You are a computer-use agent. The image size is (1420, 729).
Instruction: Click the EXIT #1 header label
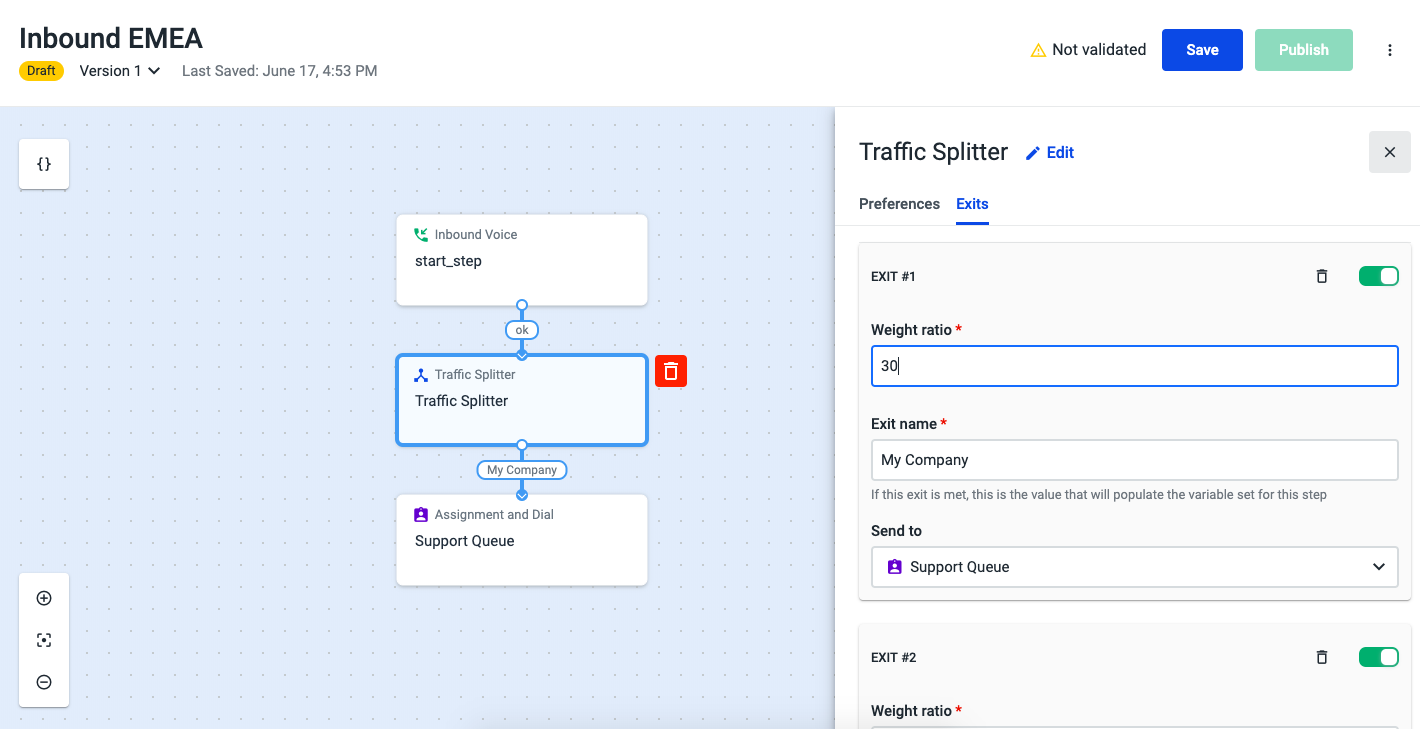coord(893,276)
